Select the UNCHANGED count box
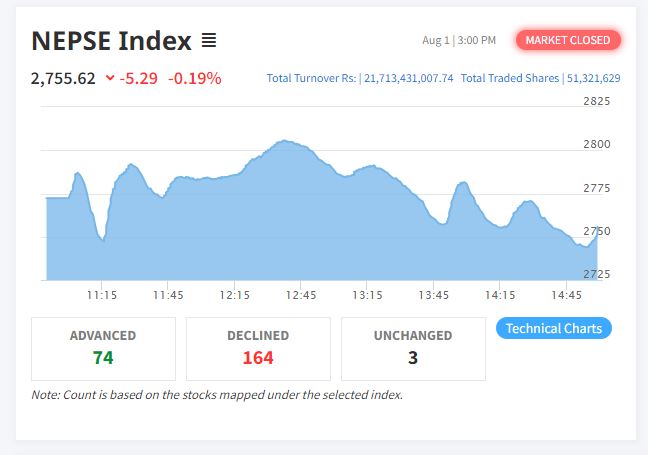 coord(413,349)
